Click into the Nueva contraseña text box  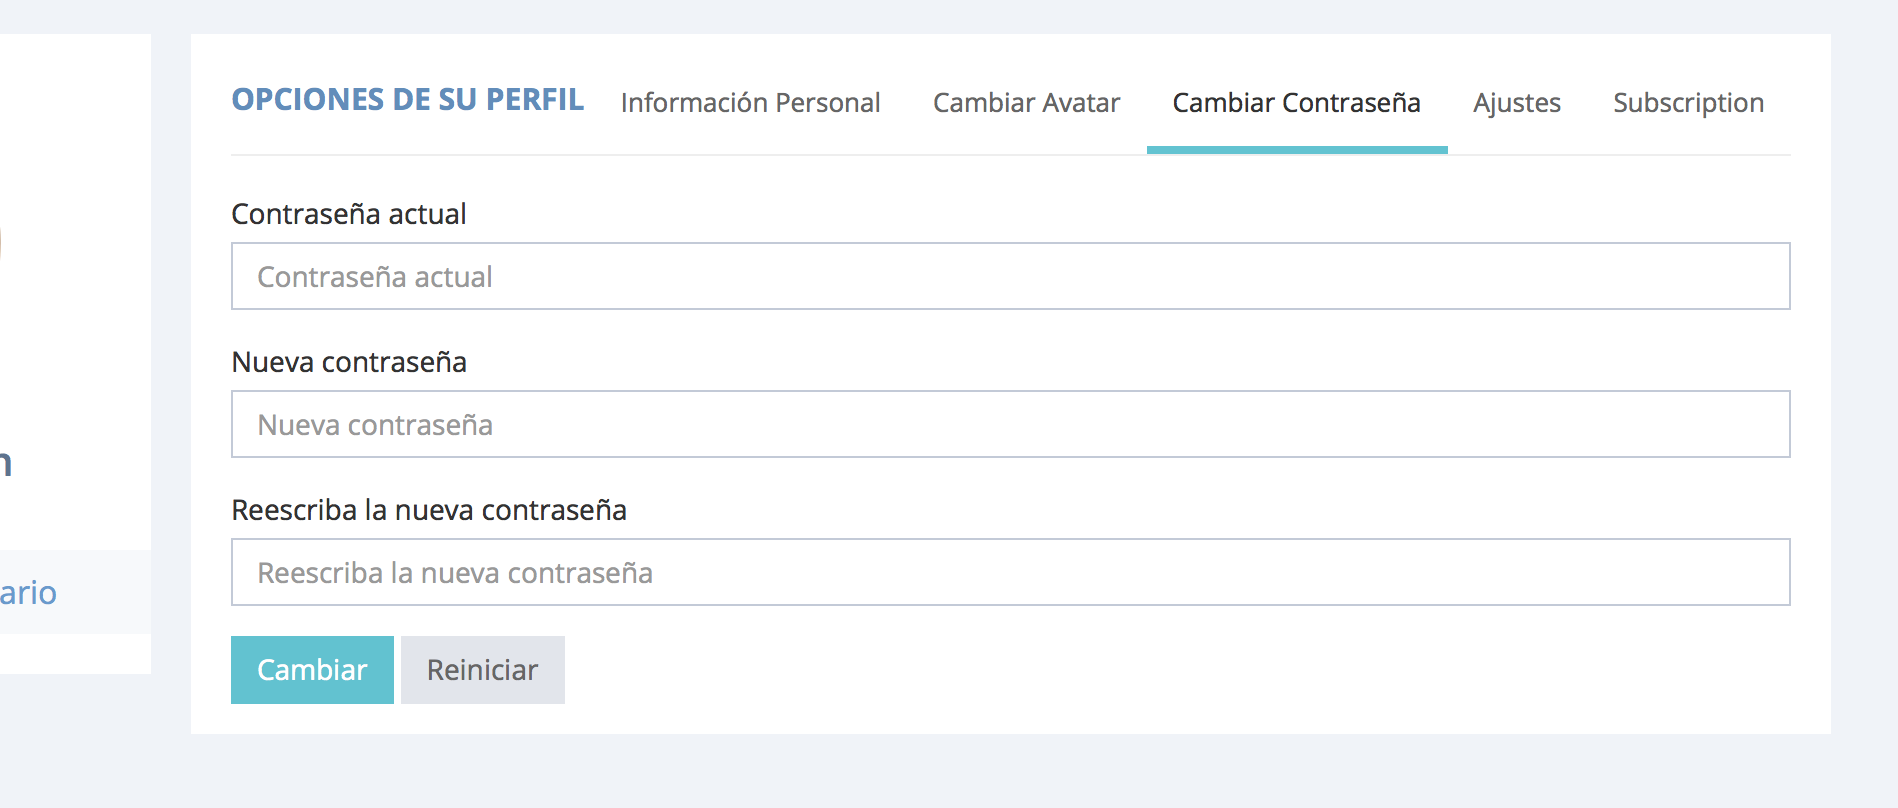tap(1010, 424)
